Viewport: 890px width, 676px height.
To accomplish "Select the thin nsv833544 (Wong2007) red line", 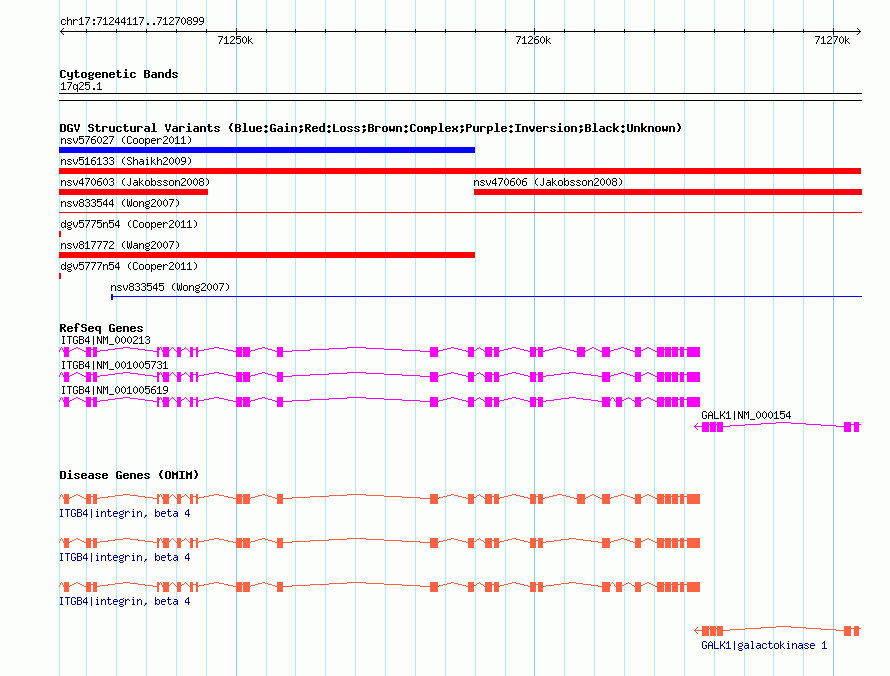I will click(460, 213).
